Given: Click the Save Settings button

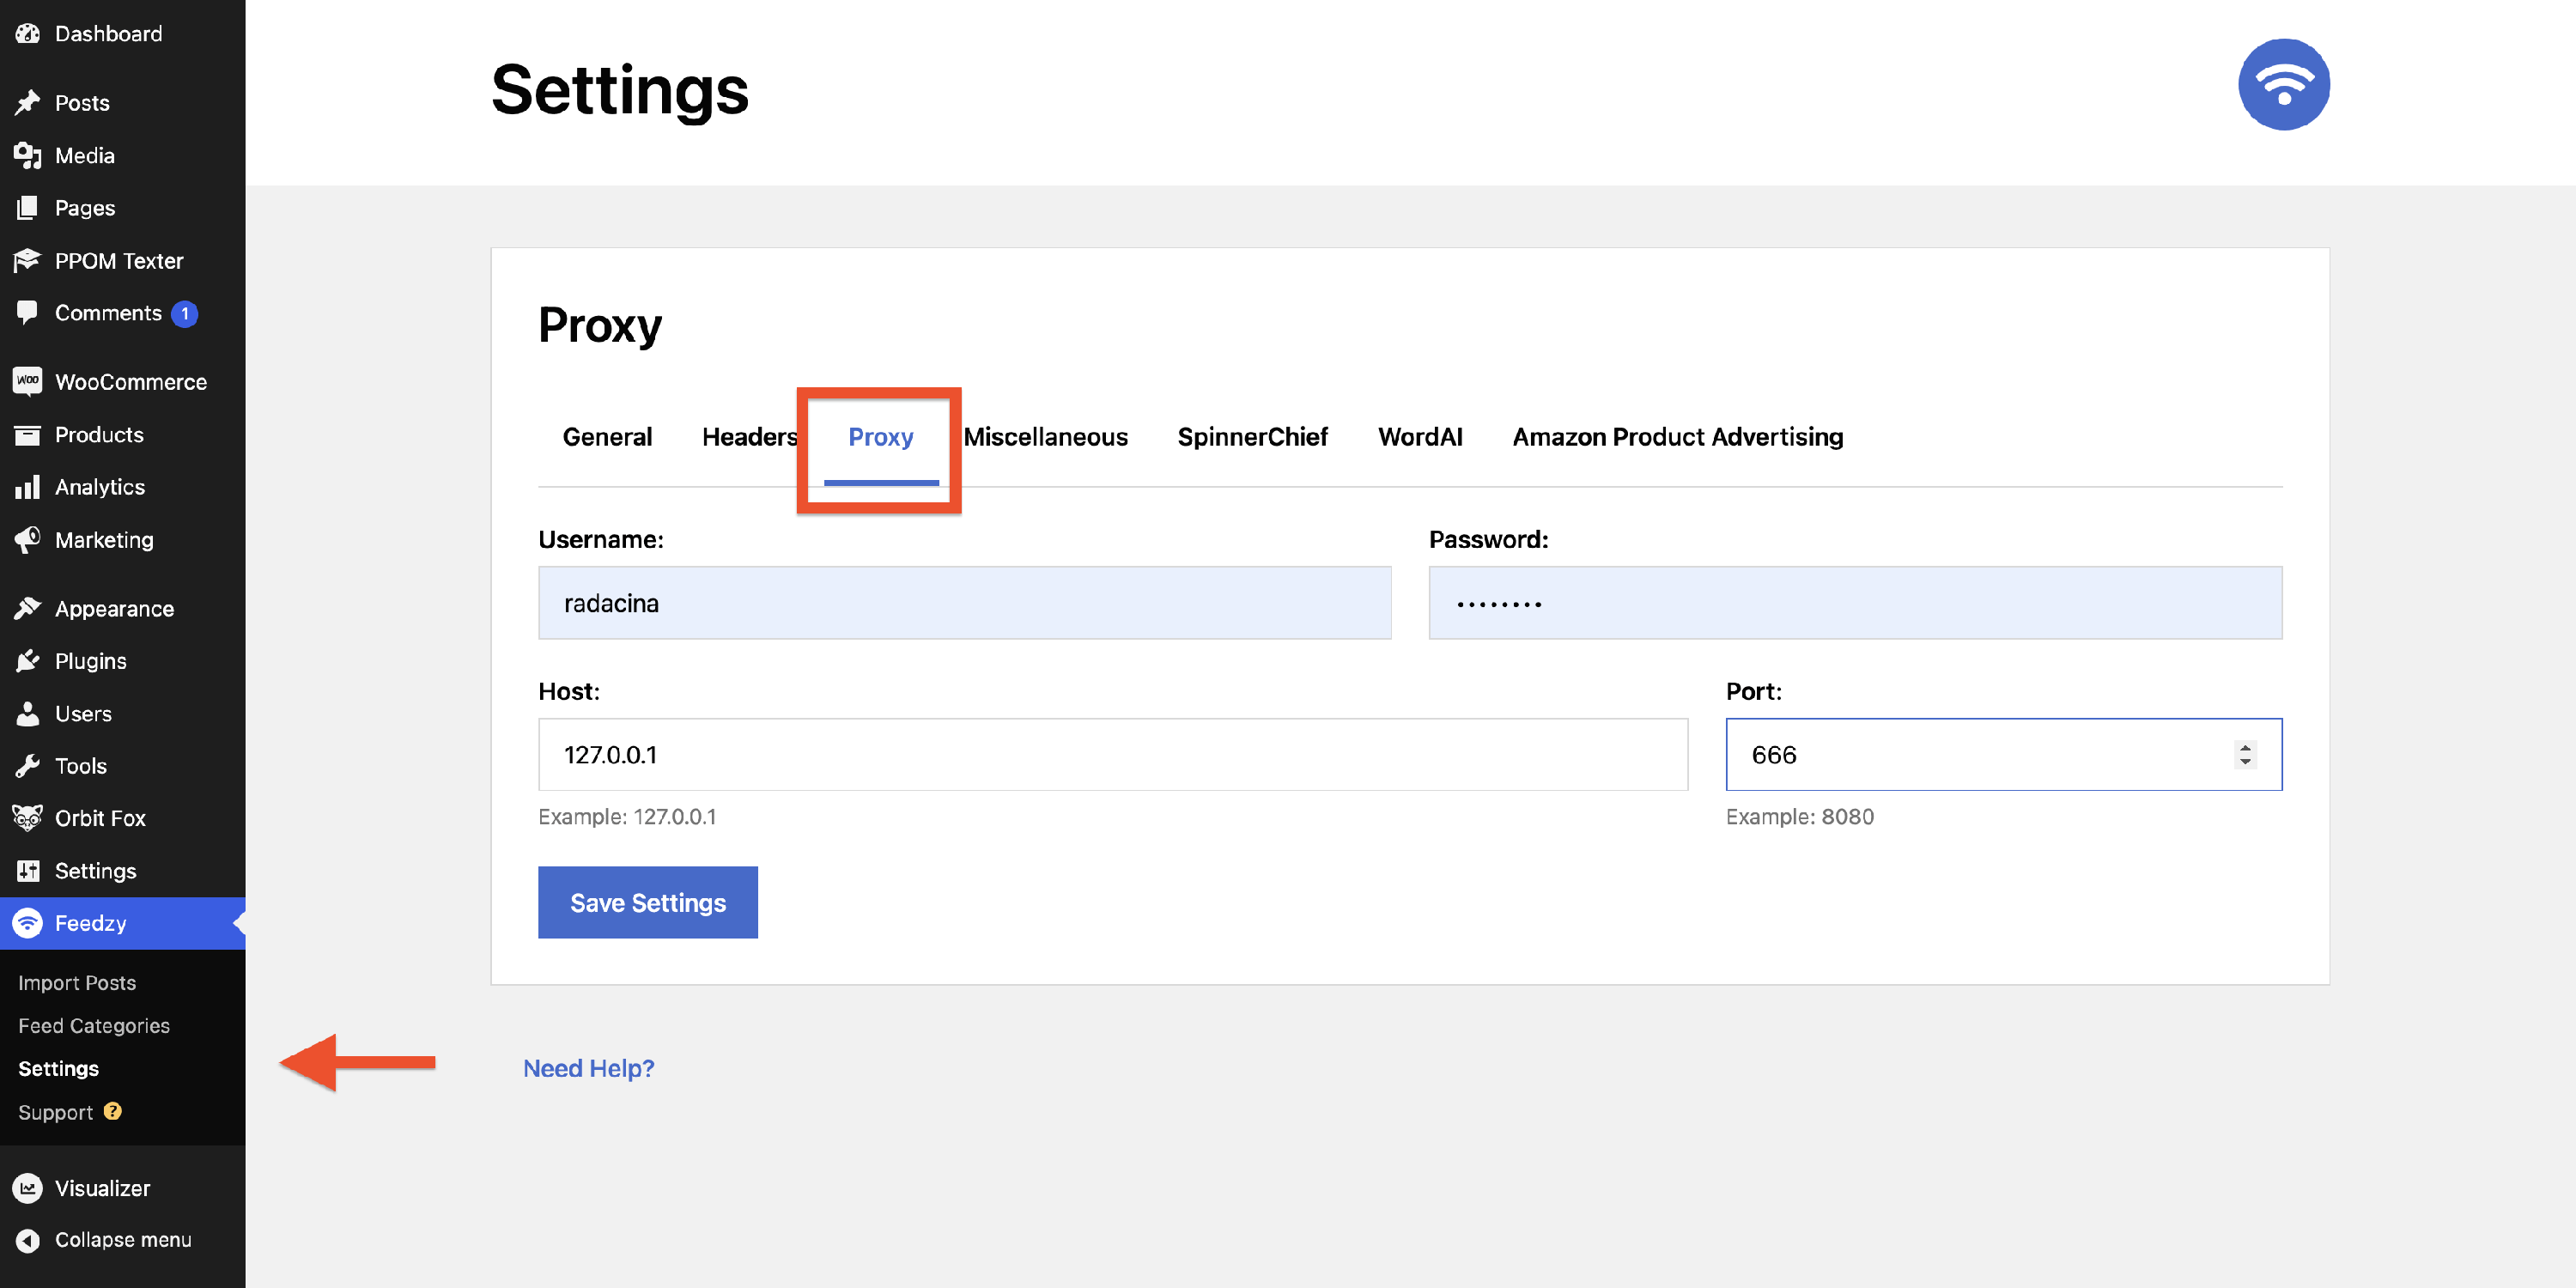Looking at the screenshot, I should tap(647, 902).
